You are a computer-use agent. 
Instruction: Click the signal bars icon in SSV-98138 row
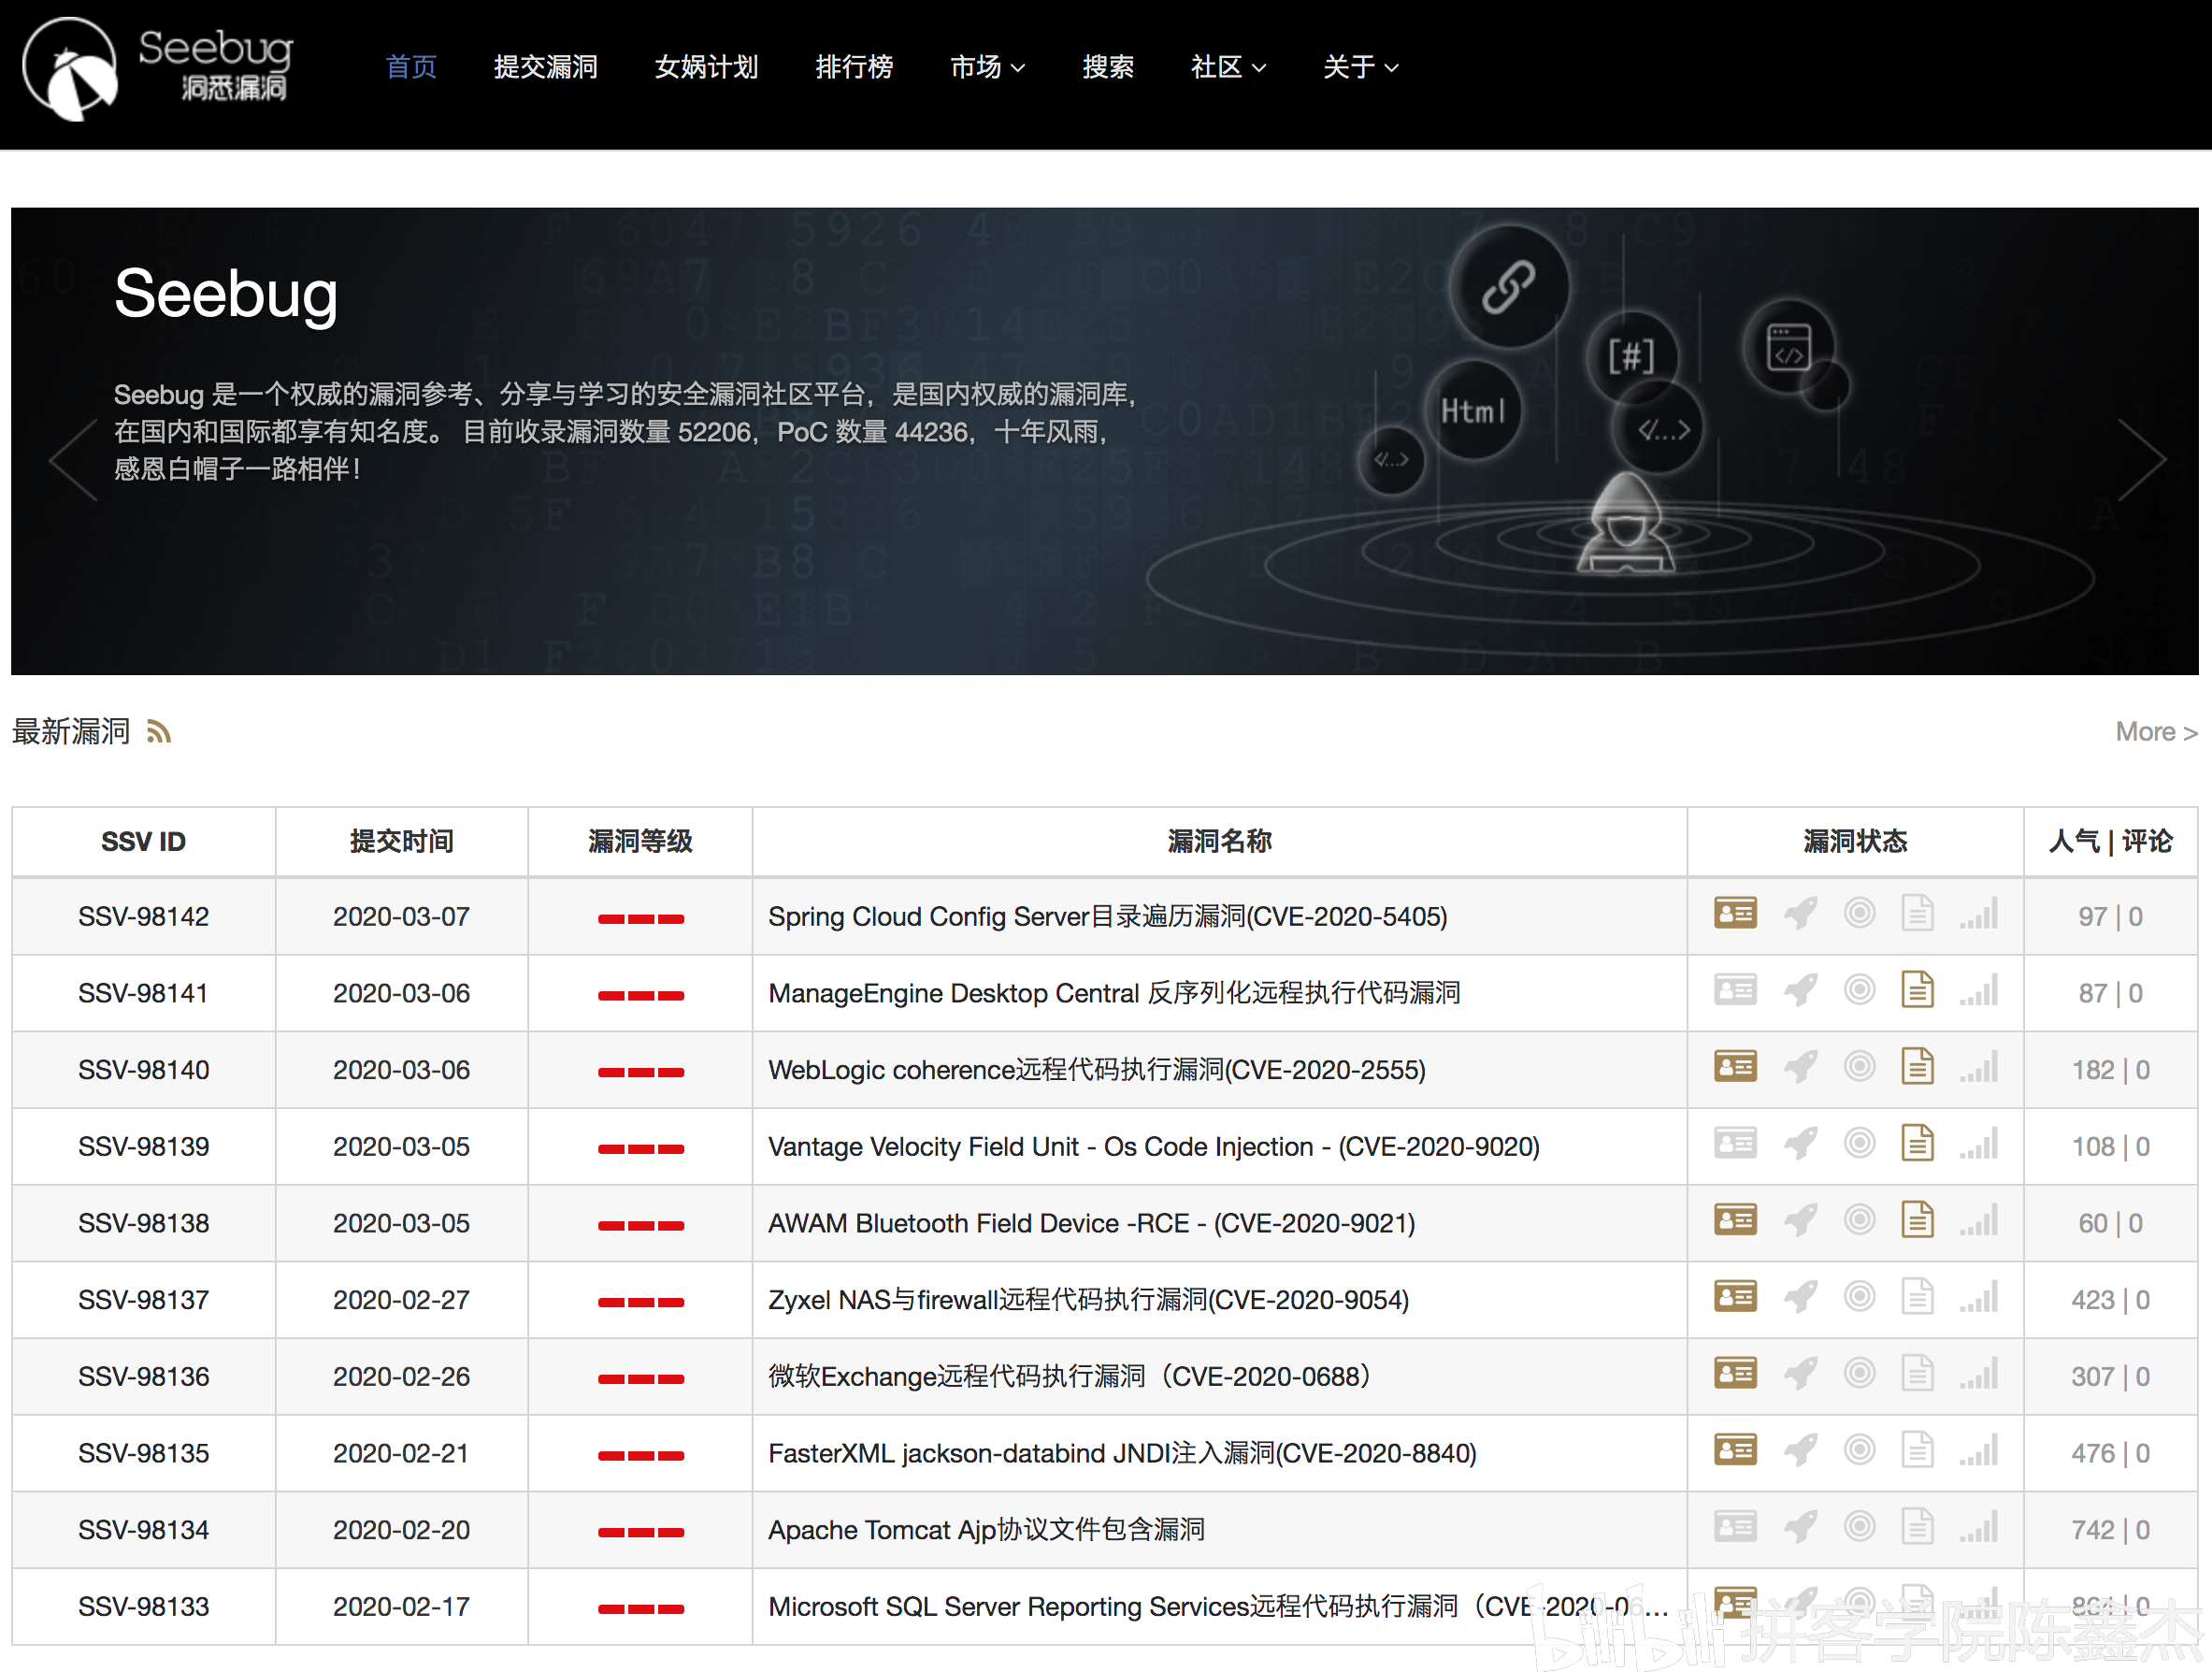(1978, 1220)
